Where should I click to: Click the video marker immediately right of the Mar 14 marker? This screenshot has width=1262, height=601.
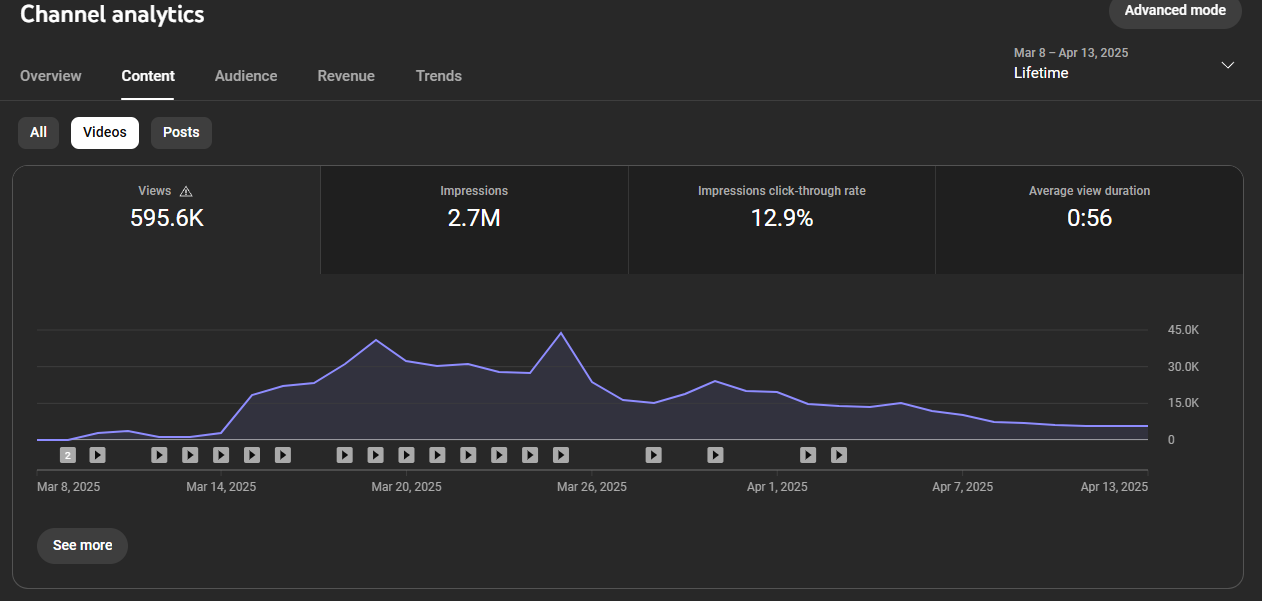[252, 455]
